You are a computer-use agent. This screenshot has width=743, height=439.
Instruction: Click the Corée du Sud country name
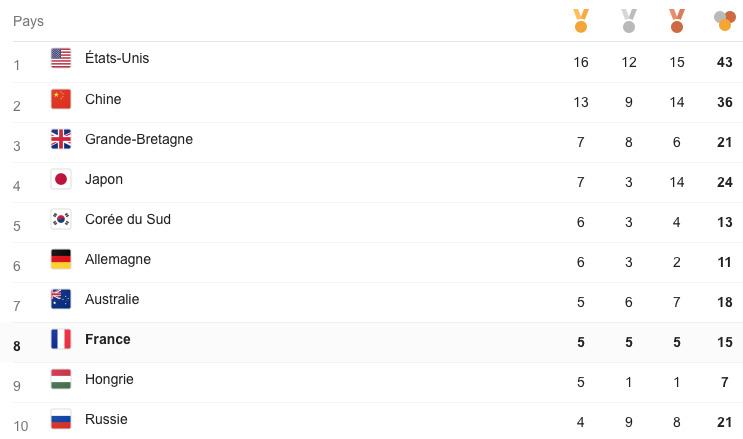click(128, 219)
